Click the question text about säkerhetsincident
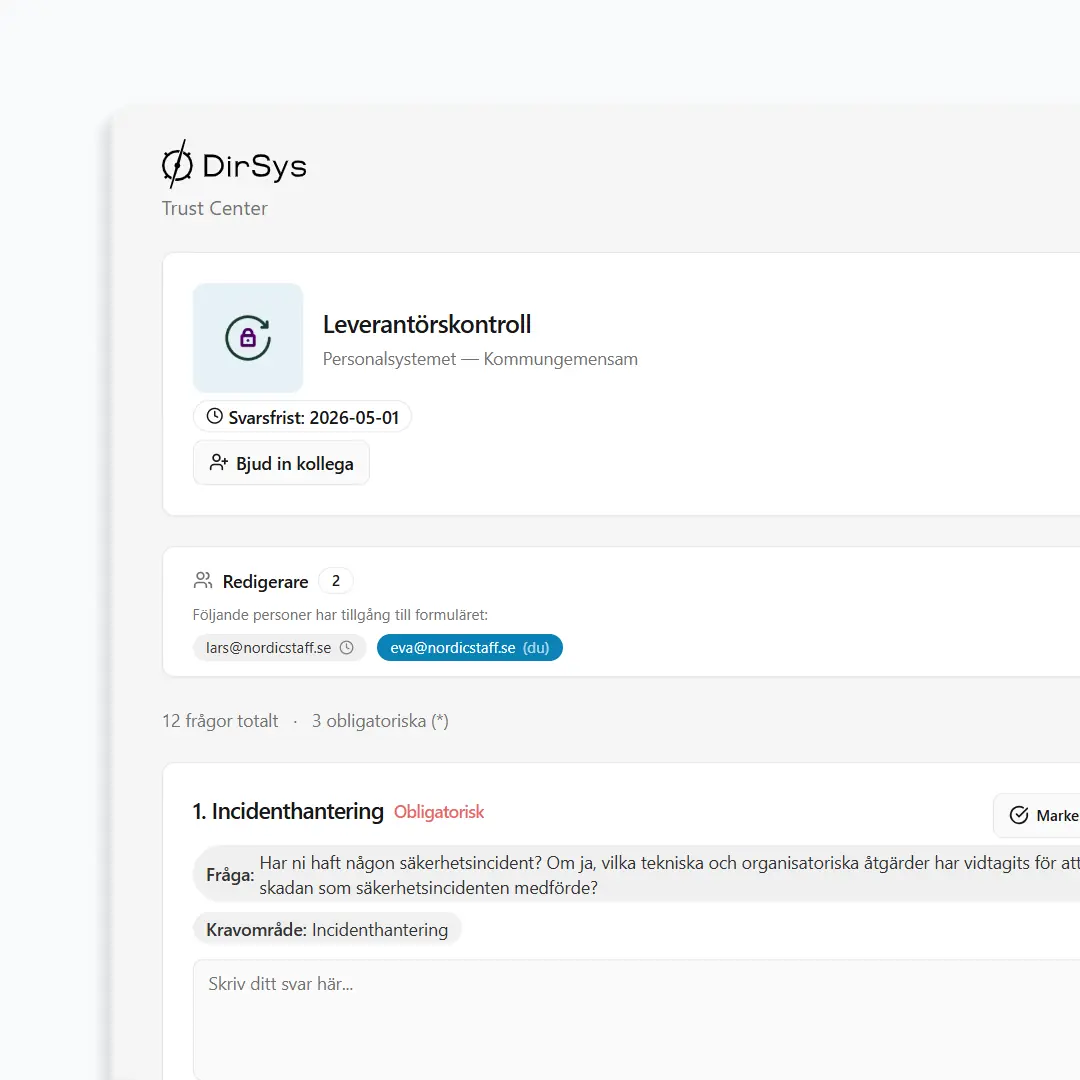The width and height of the screenshot is (1080, 1080). click(669, 875)
